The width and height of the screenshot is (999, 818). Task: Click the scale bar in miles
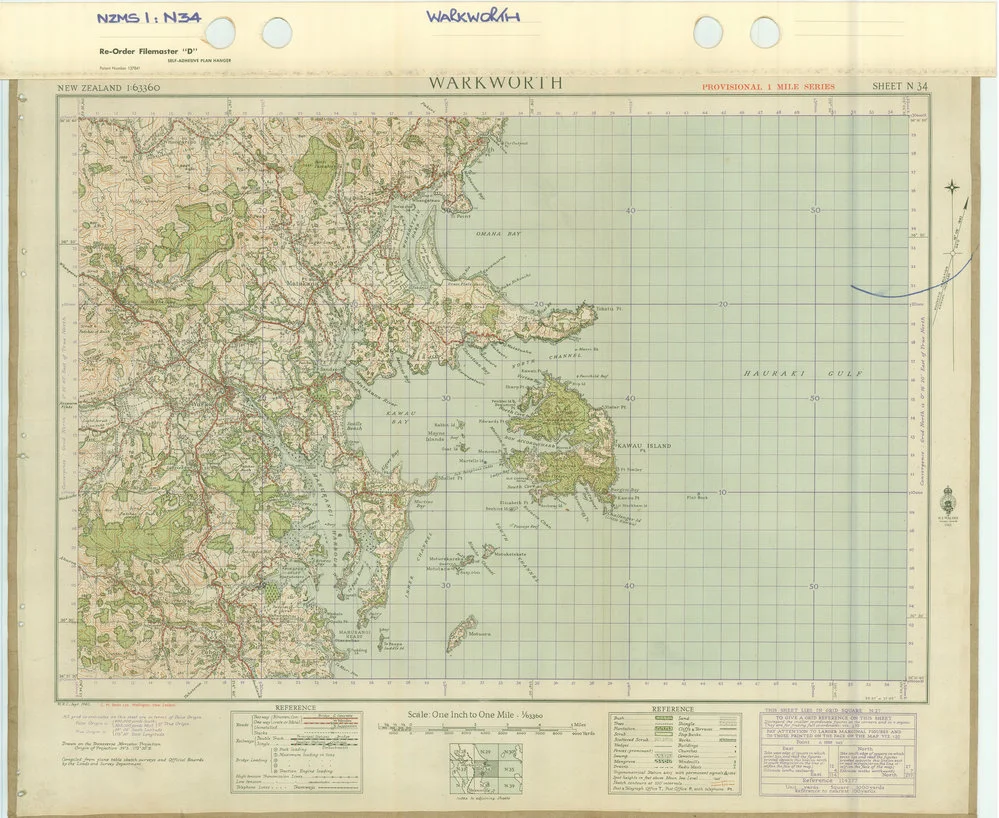475,728
